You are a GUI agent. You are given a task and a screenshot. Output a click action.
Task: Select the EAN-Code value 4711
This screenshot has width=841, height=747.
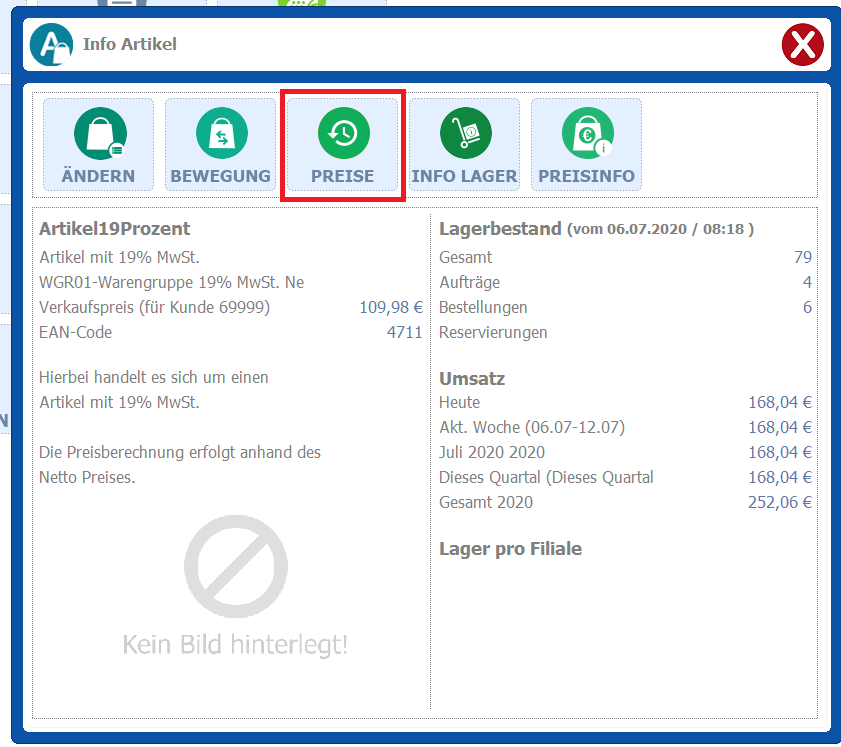[404, 332]
